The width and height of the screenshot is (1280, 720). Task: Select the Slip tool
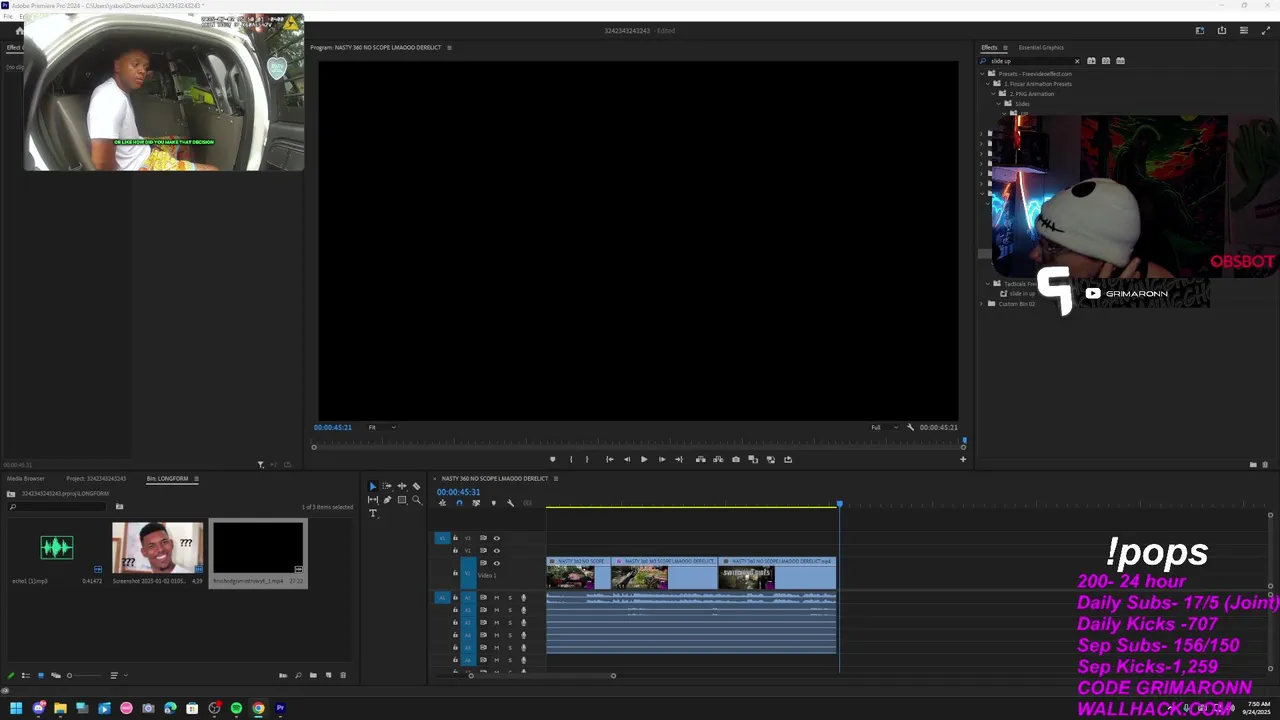click(x=373, y=500)
